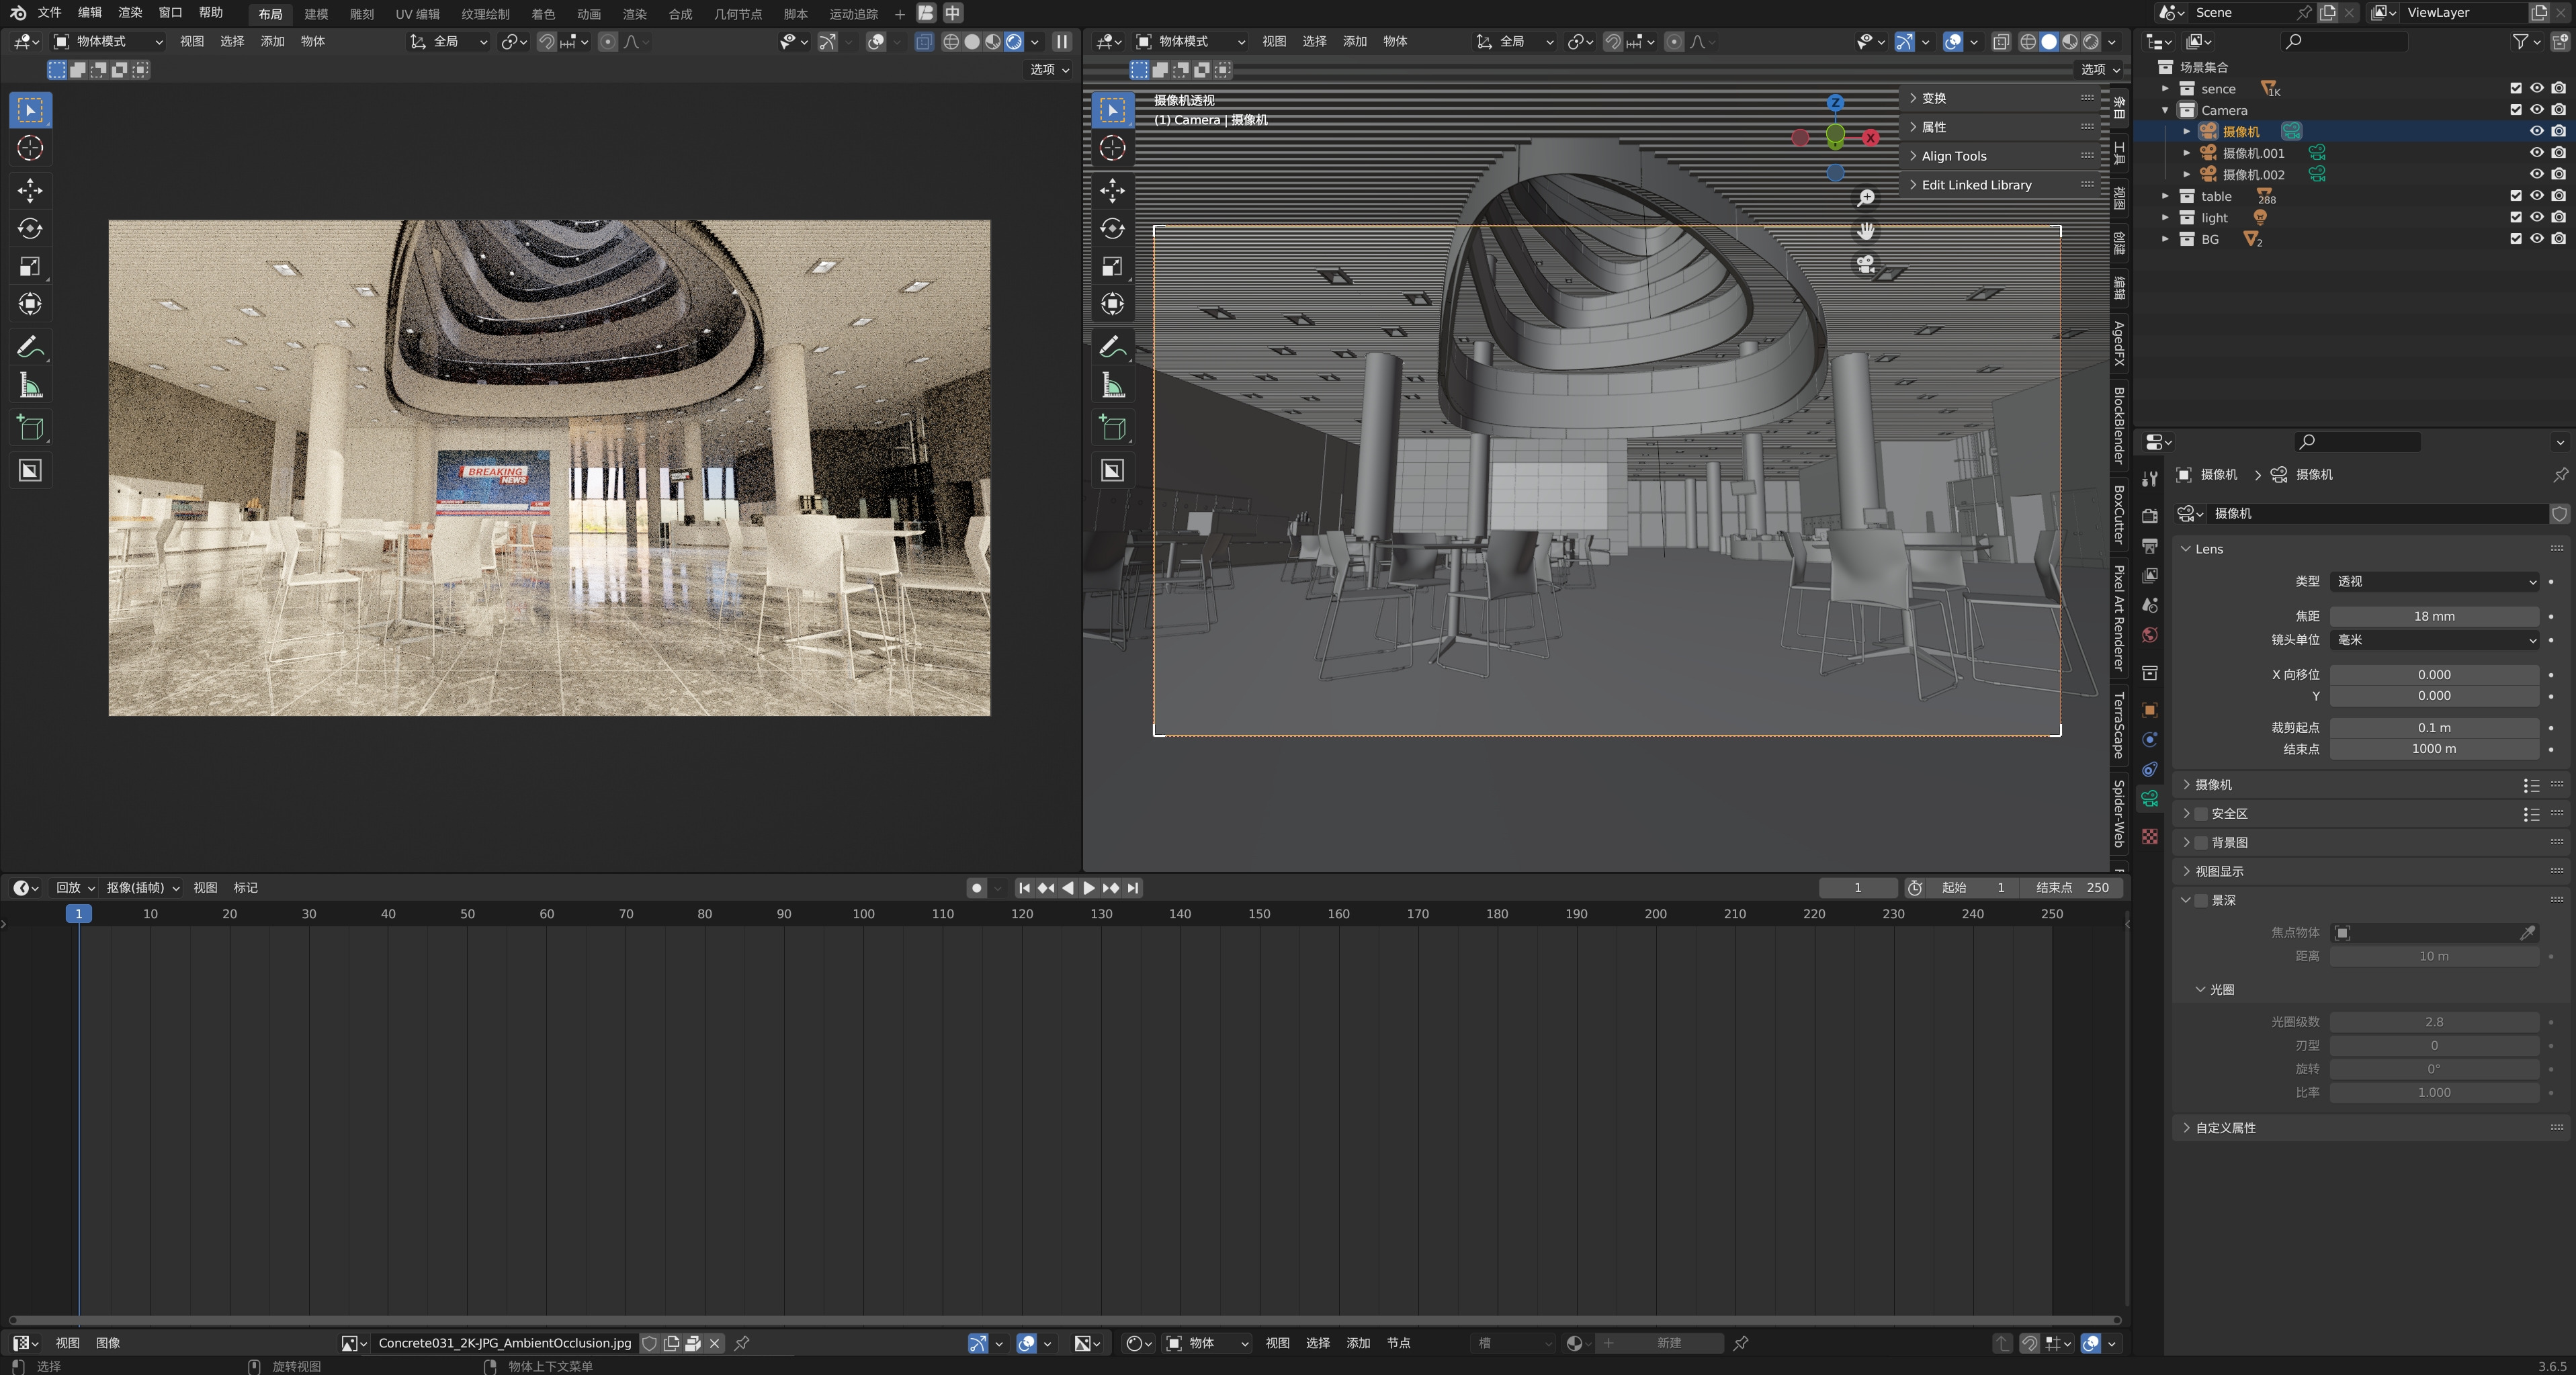Open the Tool properties tab
The height and width of the screenshot is (1375, 2576).
[2149, 479]
